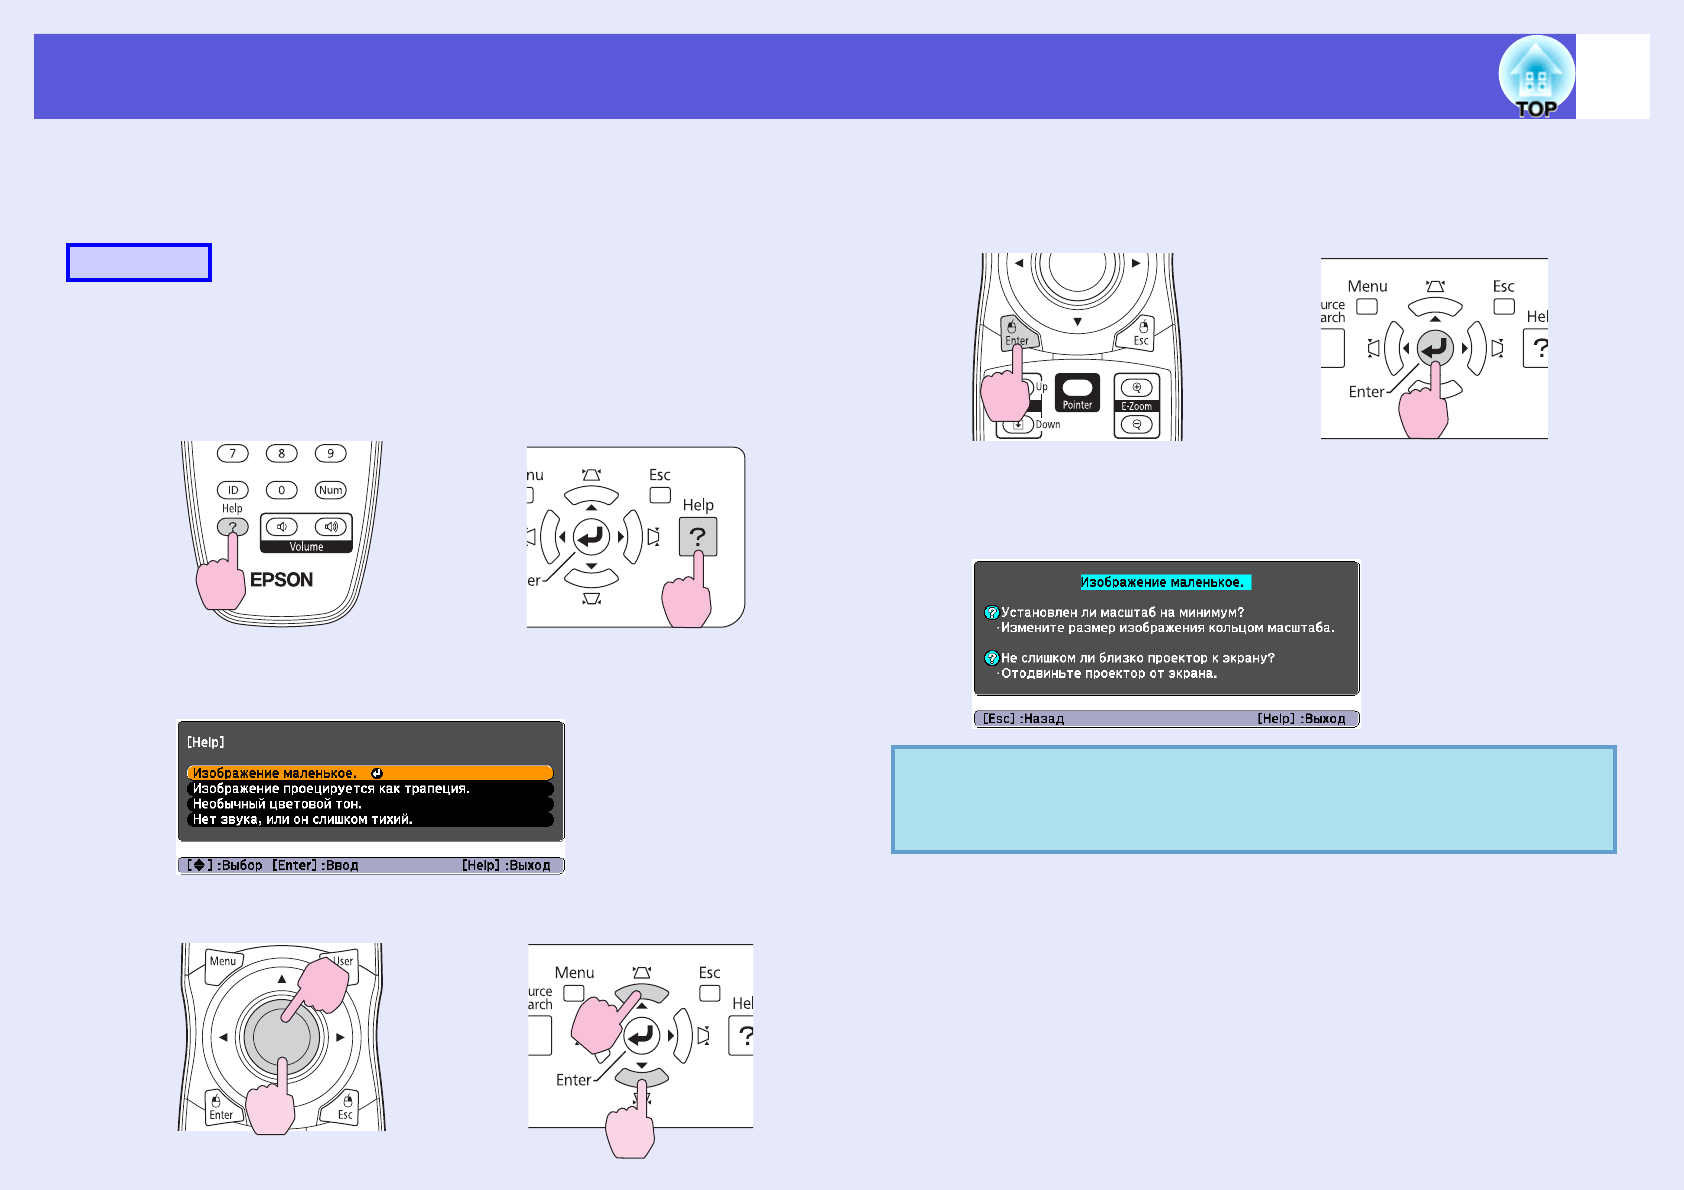1684x1190 pixels.
Task: Click the Help question mark button below Num
Action: (x=232, y=527)
